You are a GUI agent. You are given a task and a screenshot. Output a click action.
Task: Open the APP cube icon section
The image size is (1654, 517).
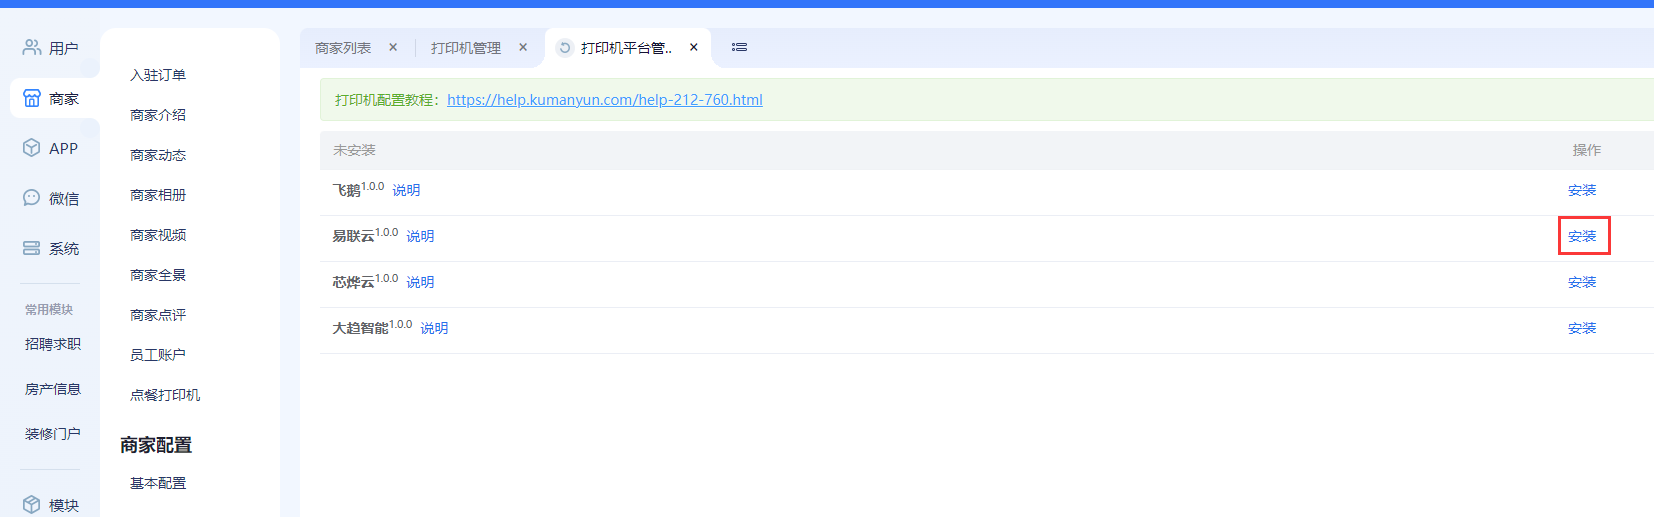[x=32, y=148]
